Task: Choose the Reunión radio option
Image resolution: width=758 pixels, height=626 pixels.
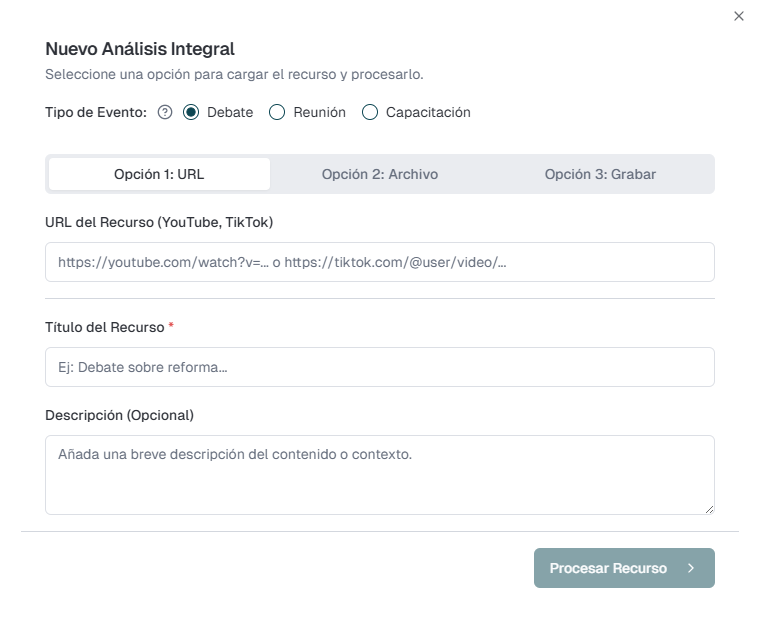Action: pyautogui.click(x=277, y=112)
